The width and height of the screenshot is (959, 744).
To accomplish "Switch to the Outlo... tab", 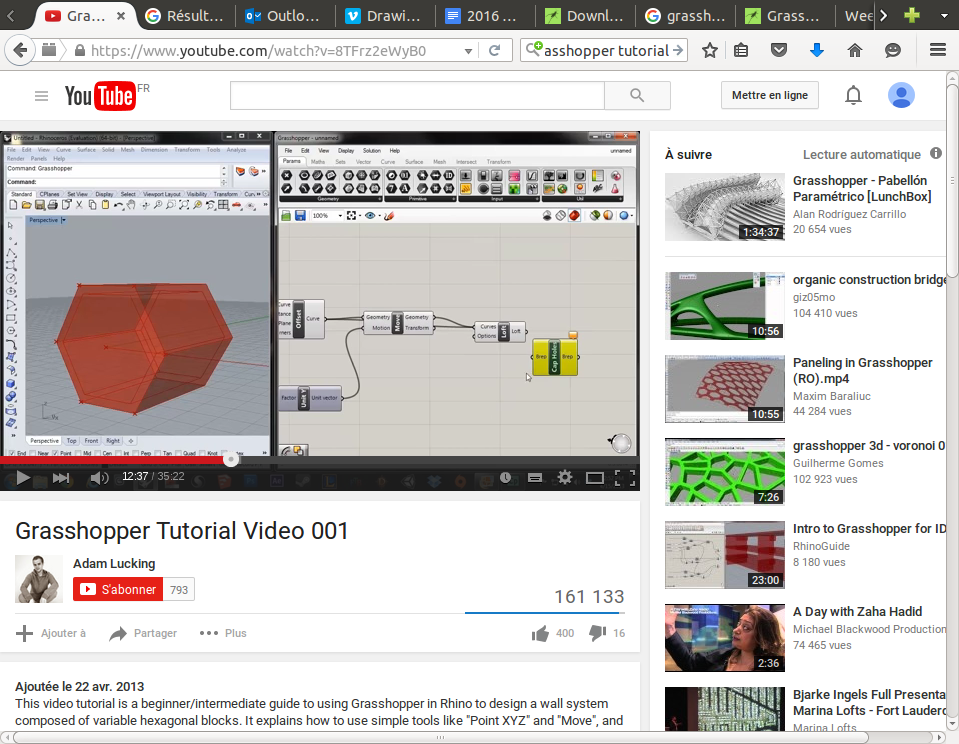I will click(283, 16).
